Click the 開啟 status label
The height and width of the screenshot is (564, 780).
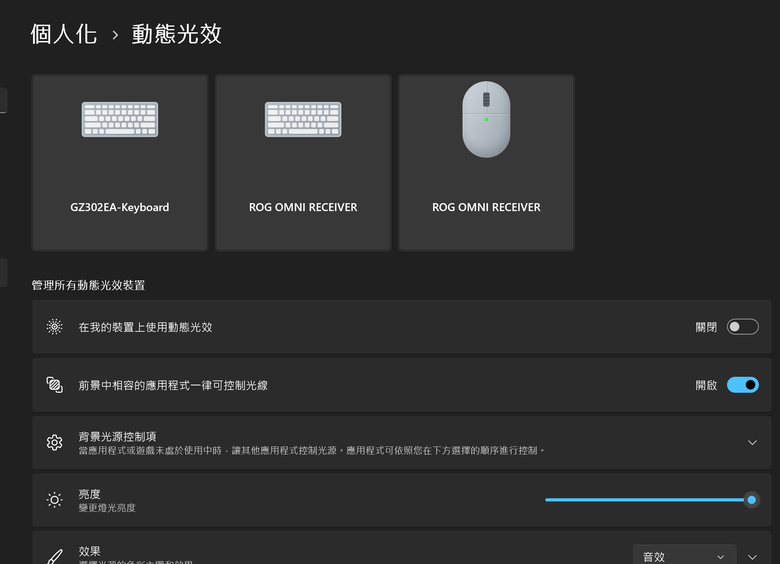tap(706, 385)
